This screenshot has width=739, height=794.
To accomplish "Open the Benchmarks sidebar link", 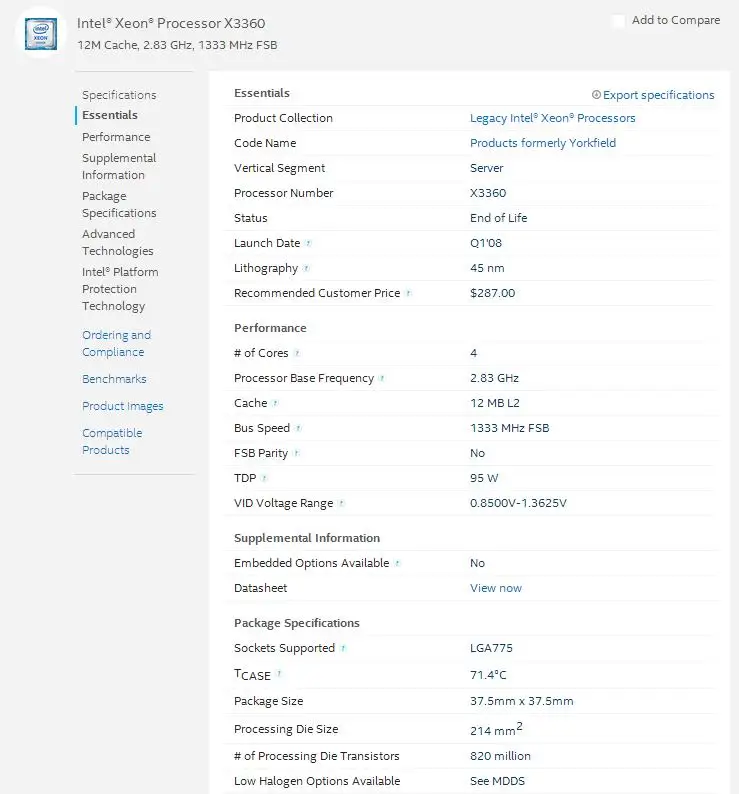I will tap(114, 379).
